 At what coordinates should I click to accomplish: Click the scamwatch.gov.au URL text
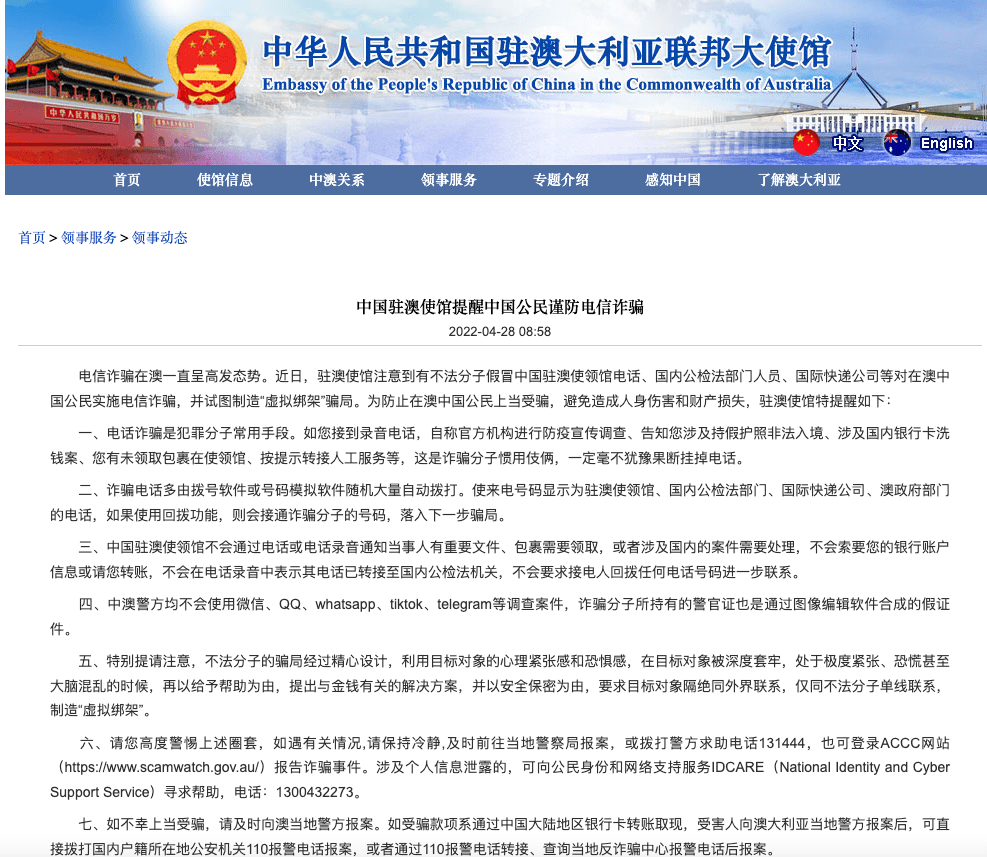[x=161, y=768]
